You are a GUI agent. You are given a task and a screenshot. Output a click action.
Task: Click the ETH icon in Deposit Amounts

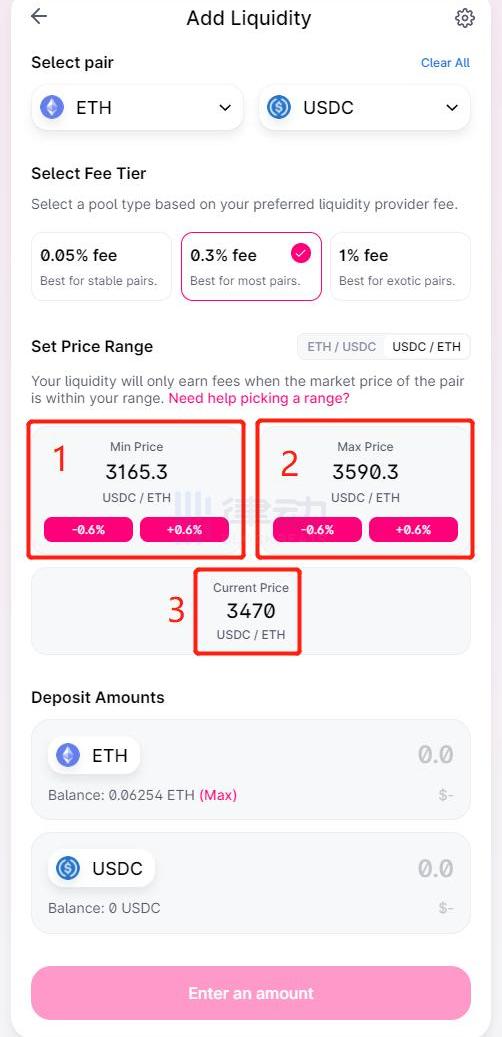[x=67, y=755]
